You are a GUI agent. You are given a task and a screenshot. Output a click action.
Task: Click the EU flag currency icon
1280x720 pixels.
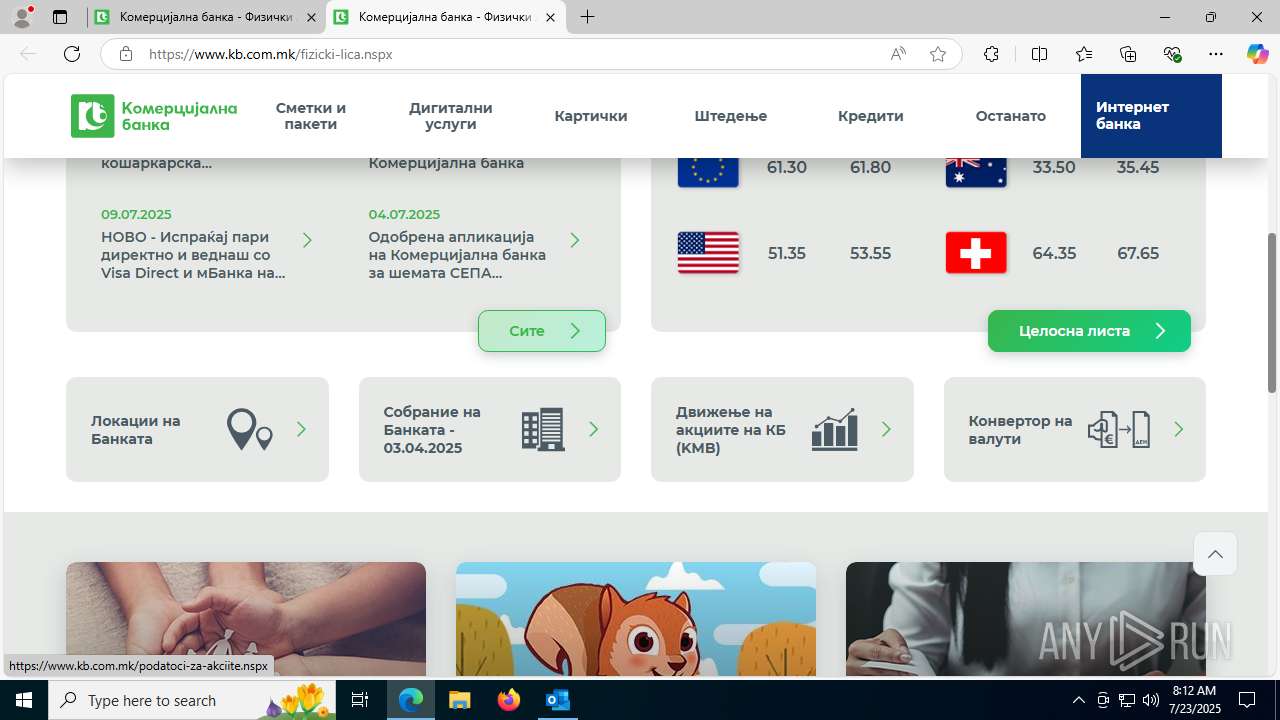708,171
